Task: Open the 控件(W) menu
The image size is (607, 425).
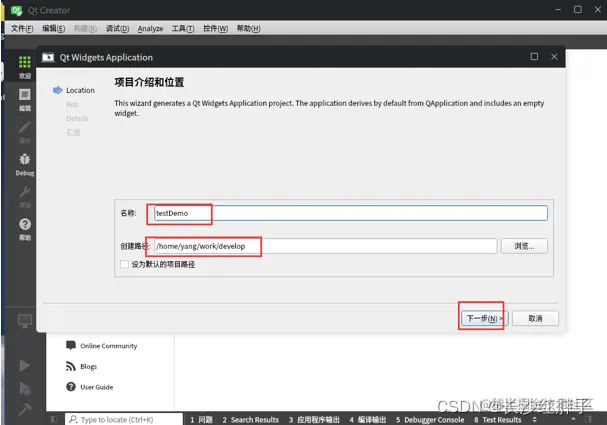Action: coord(215,29)
